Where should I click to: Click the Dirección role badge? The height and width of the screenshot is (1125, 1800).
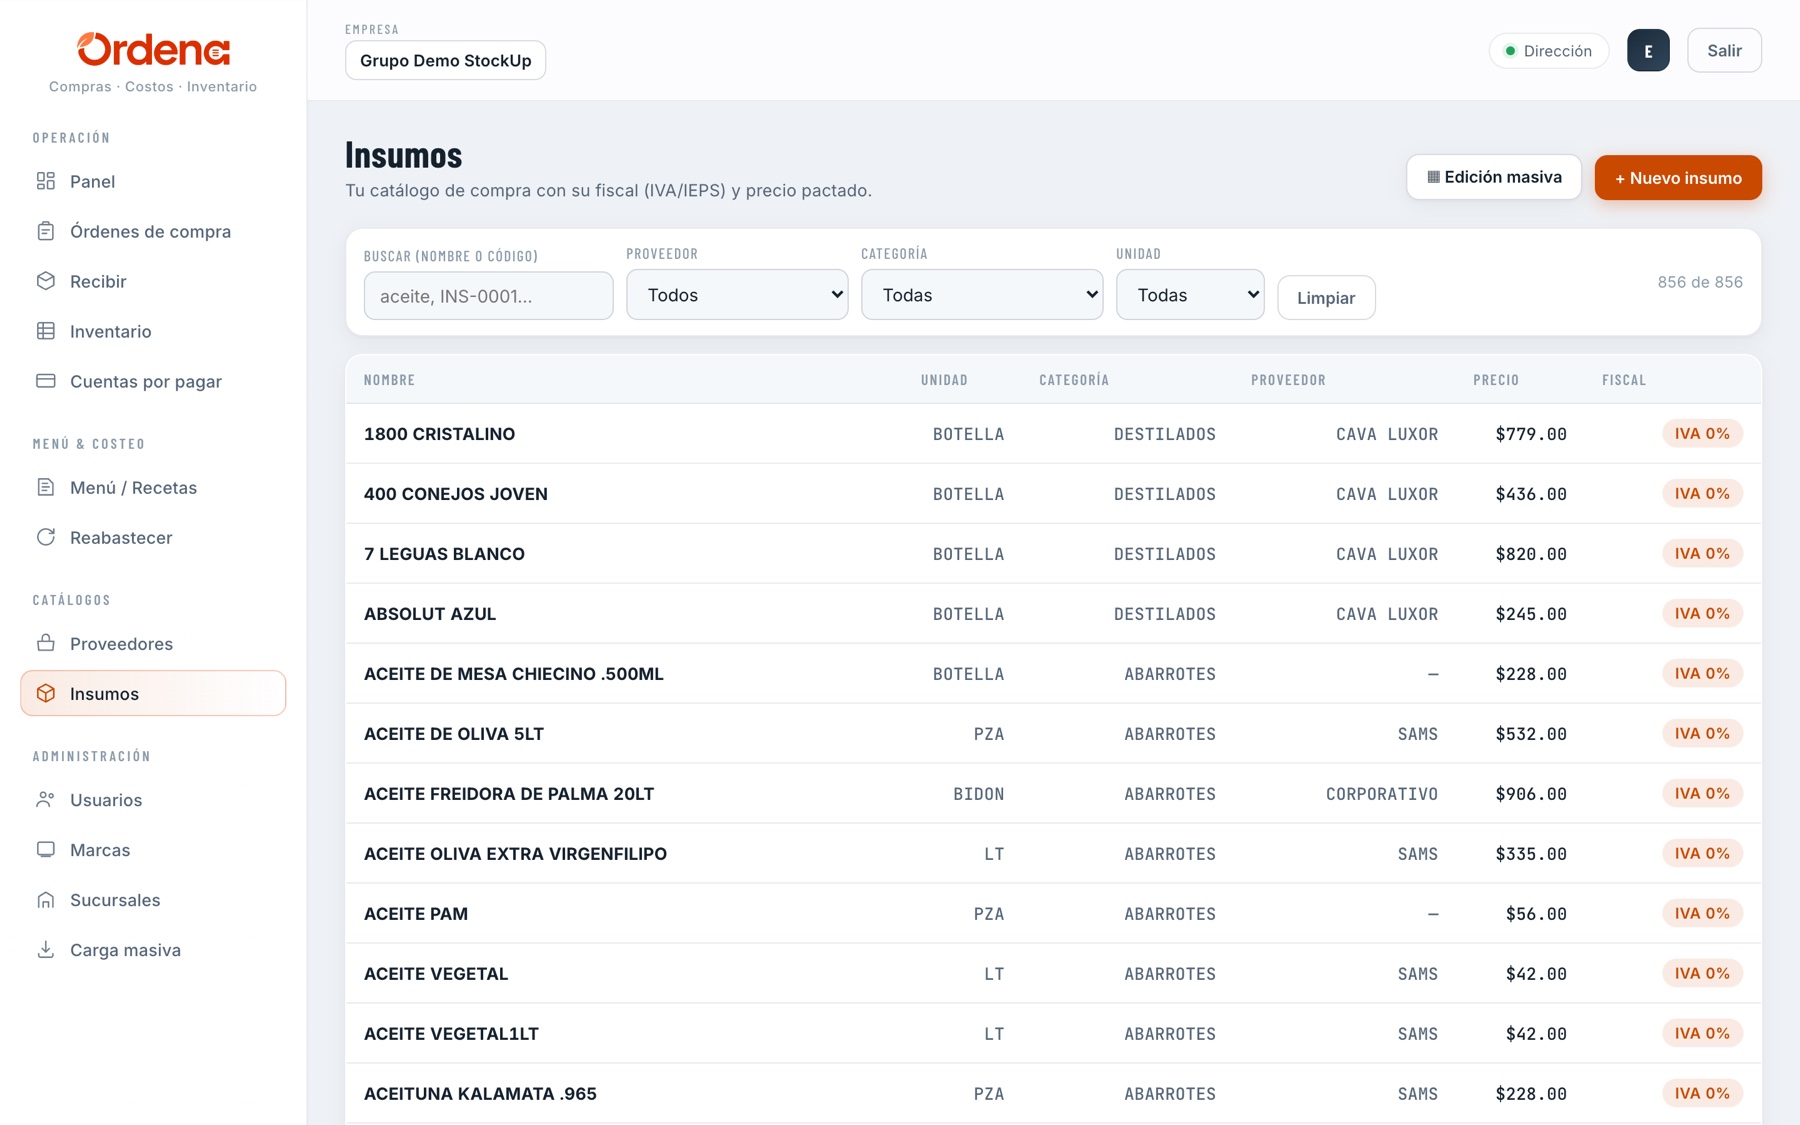click(x=1549, y=51)
